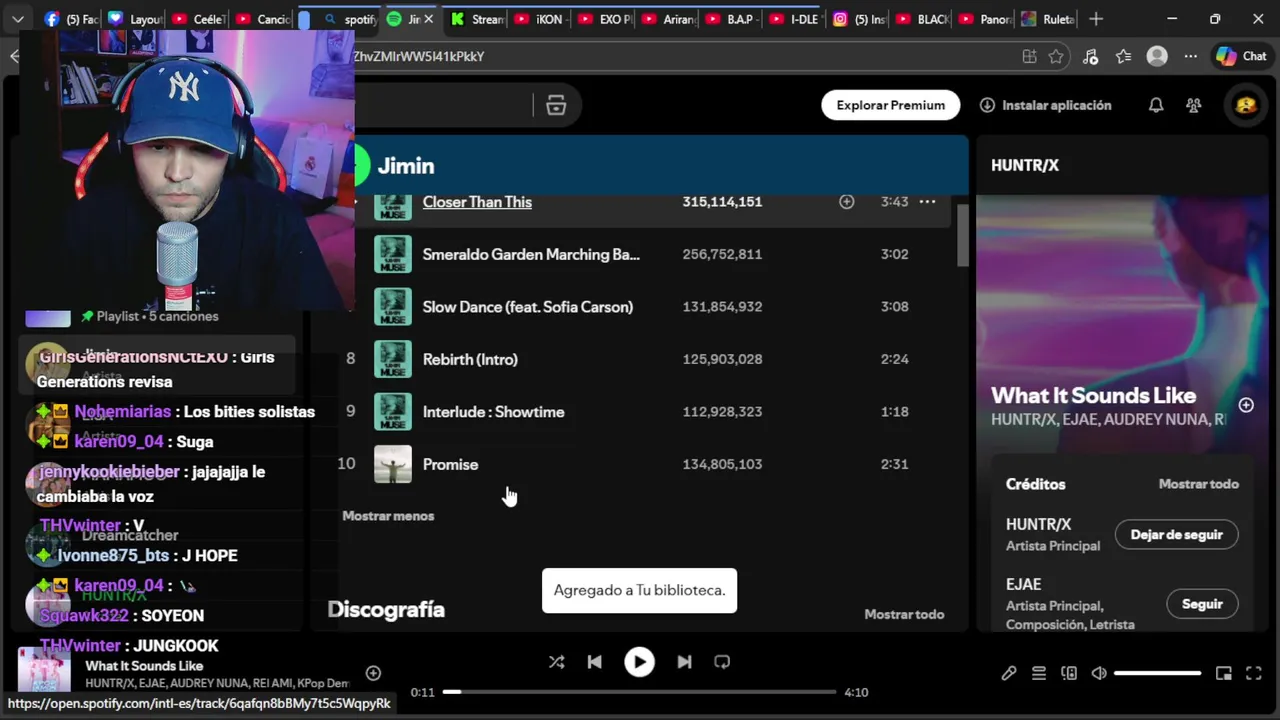
Task: Follow EJAE with Seguir button
Action: (x=1202, y=604)
